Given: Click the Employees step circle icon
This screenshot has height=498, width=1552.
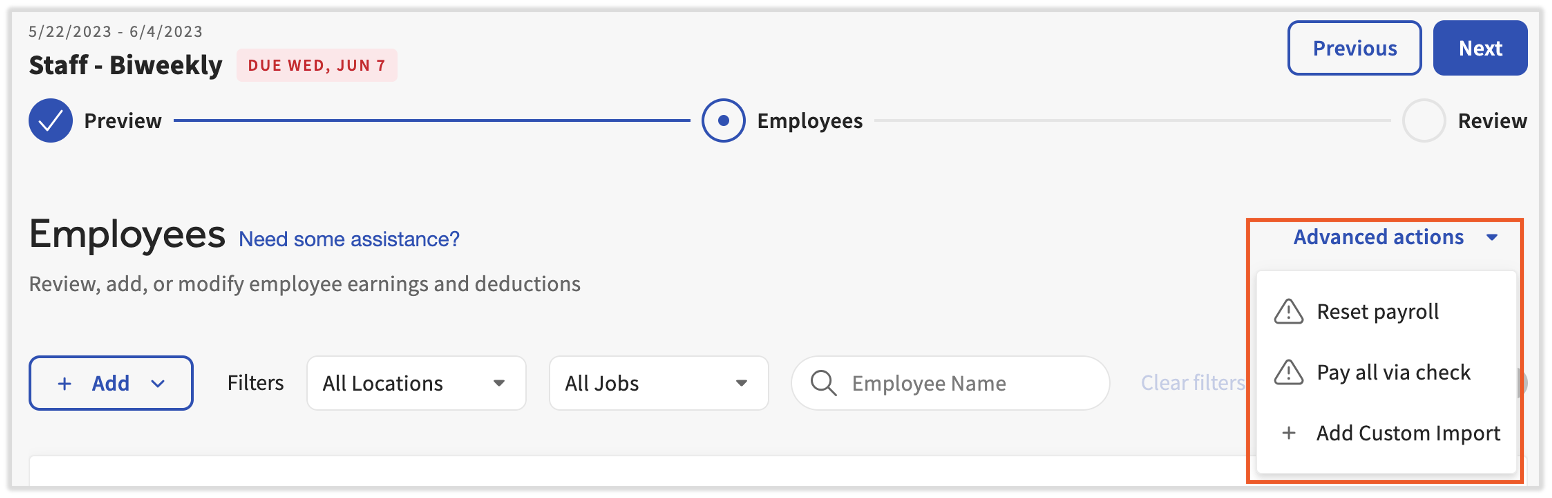Looking at the screenshot, I should tap(724, 121).
